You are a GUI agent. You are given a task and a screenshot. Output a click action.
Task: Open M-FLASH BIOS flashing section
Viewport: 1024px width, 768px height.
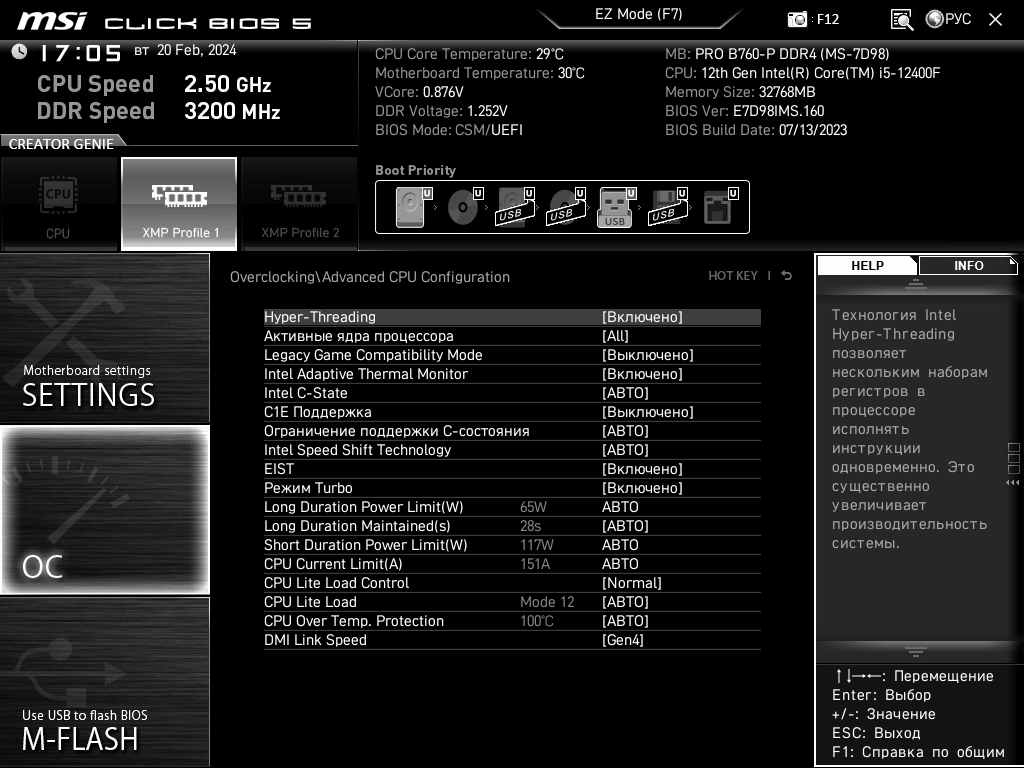(x=104, y=682)
